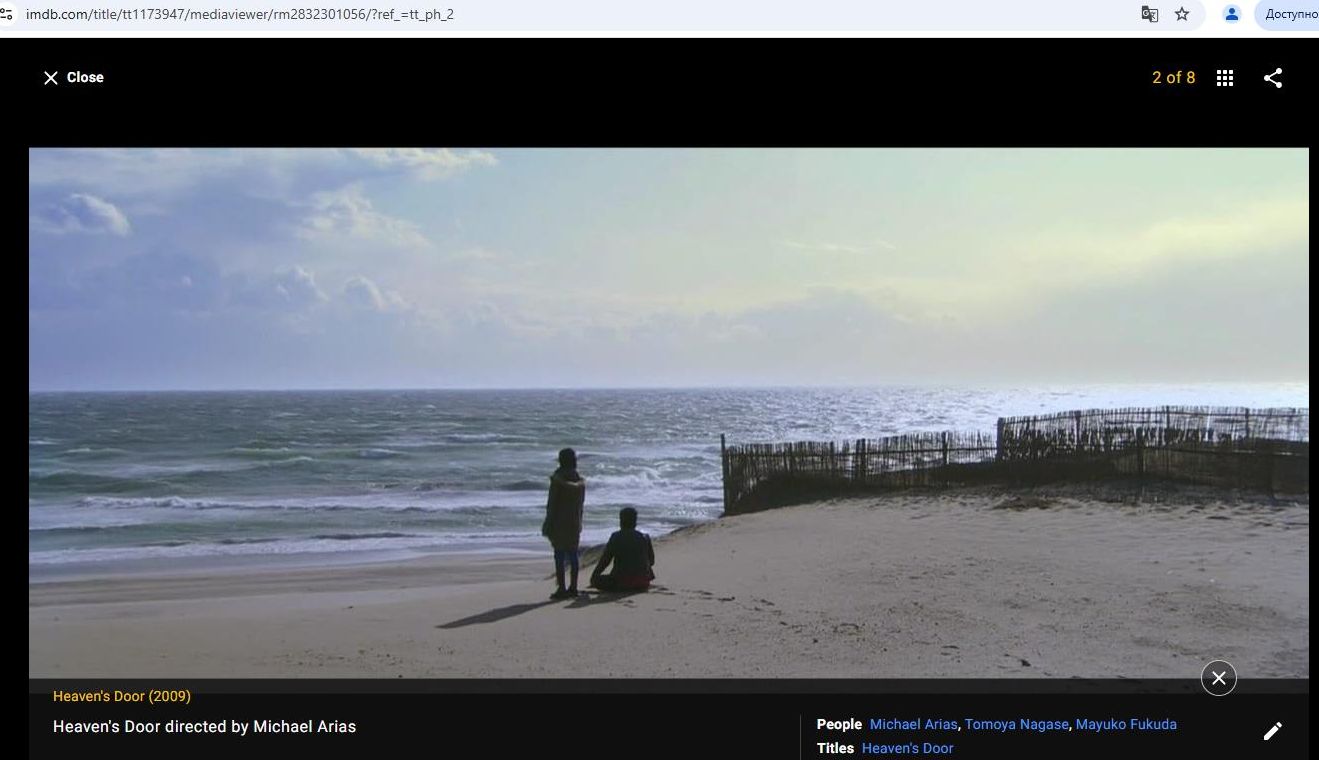Click the '2 of 8' photo counter
The height and width of the screenshot is (760, 1319).
pyautogui.click(x=1173, y=78)
